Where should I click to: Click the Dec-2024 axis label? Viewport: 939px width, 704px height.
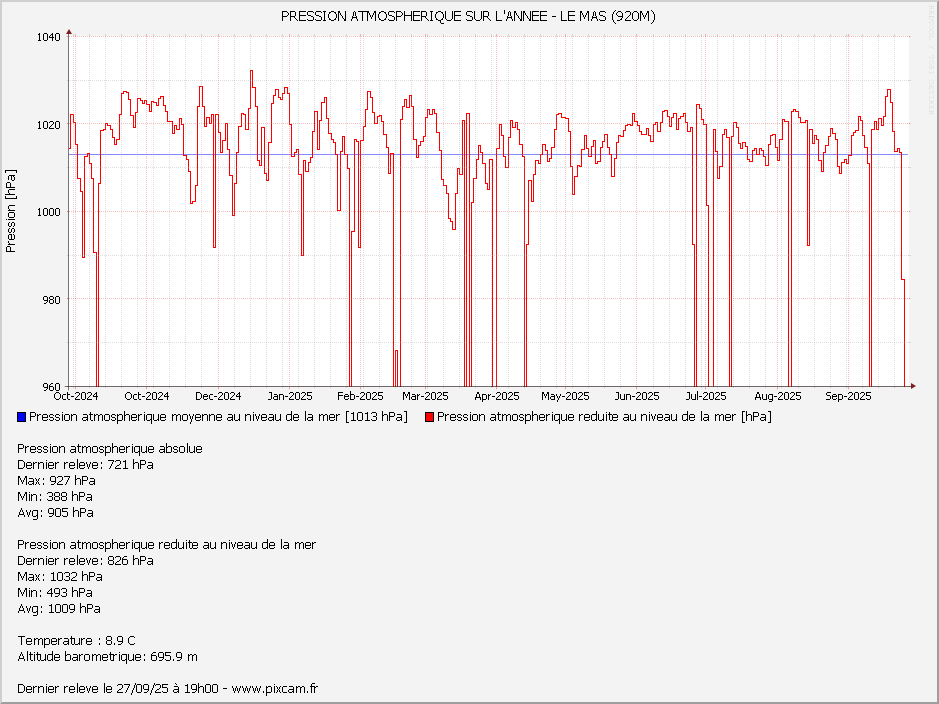[x=217, y=396]
